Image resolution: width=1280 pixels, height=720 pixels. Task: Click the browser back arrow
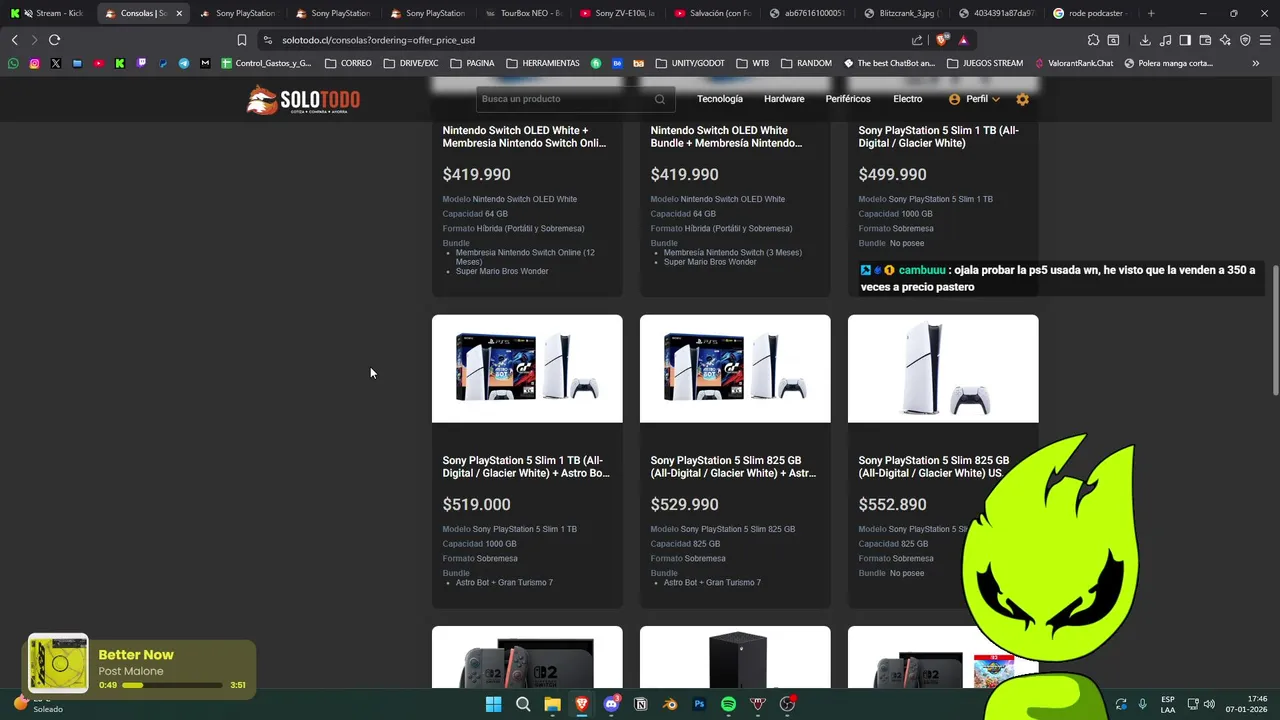pyautogui.click(x=14, y=40)
